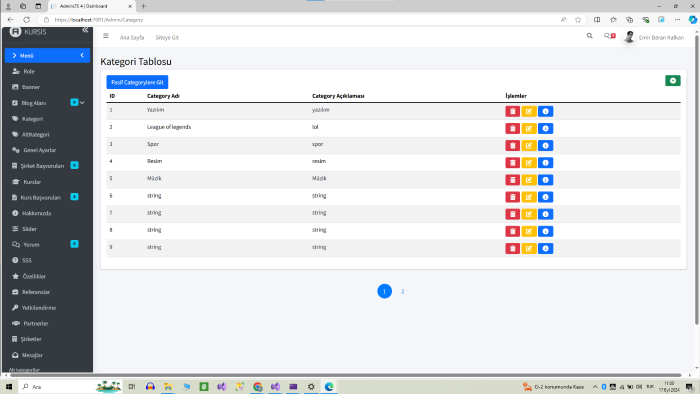The image size is (700, 394).
Task: Edit the Spor category
Action: pyautogui.click(x=529, y=145)
